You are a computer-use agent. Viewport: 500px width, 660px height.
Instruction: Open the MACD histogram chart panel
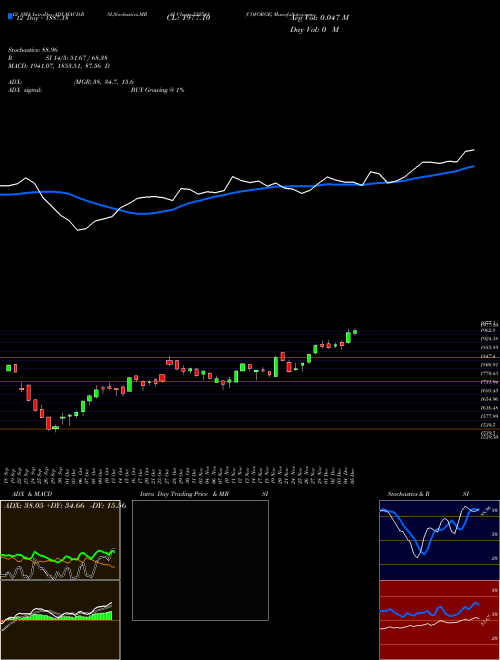(x=60, y=620)
